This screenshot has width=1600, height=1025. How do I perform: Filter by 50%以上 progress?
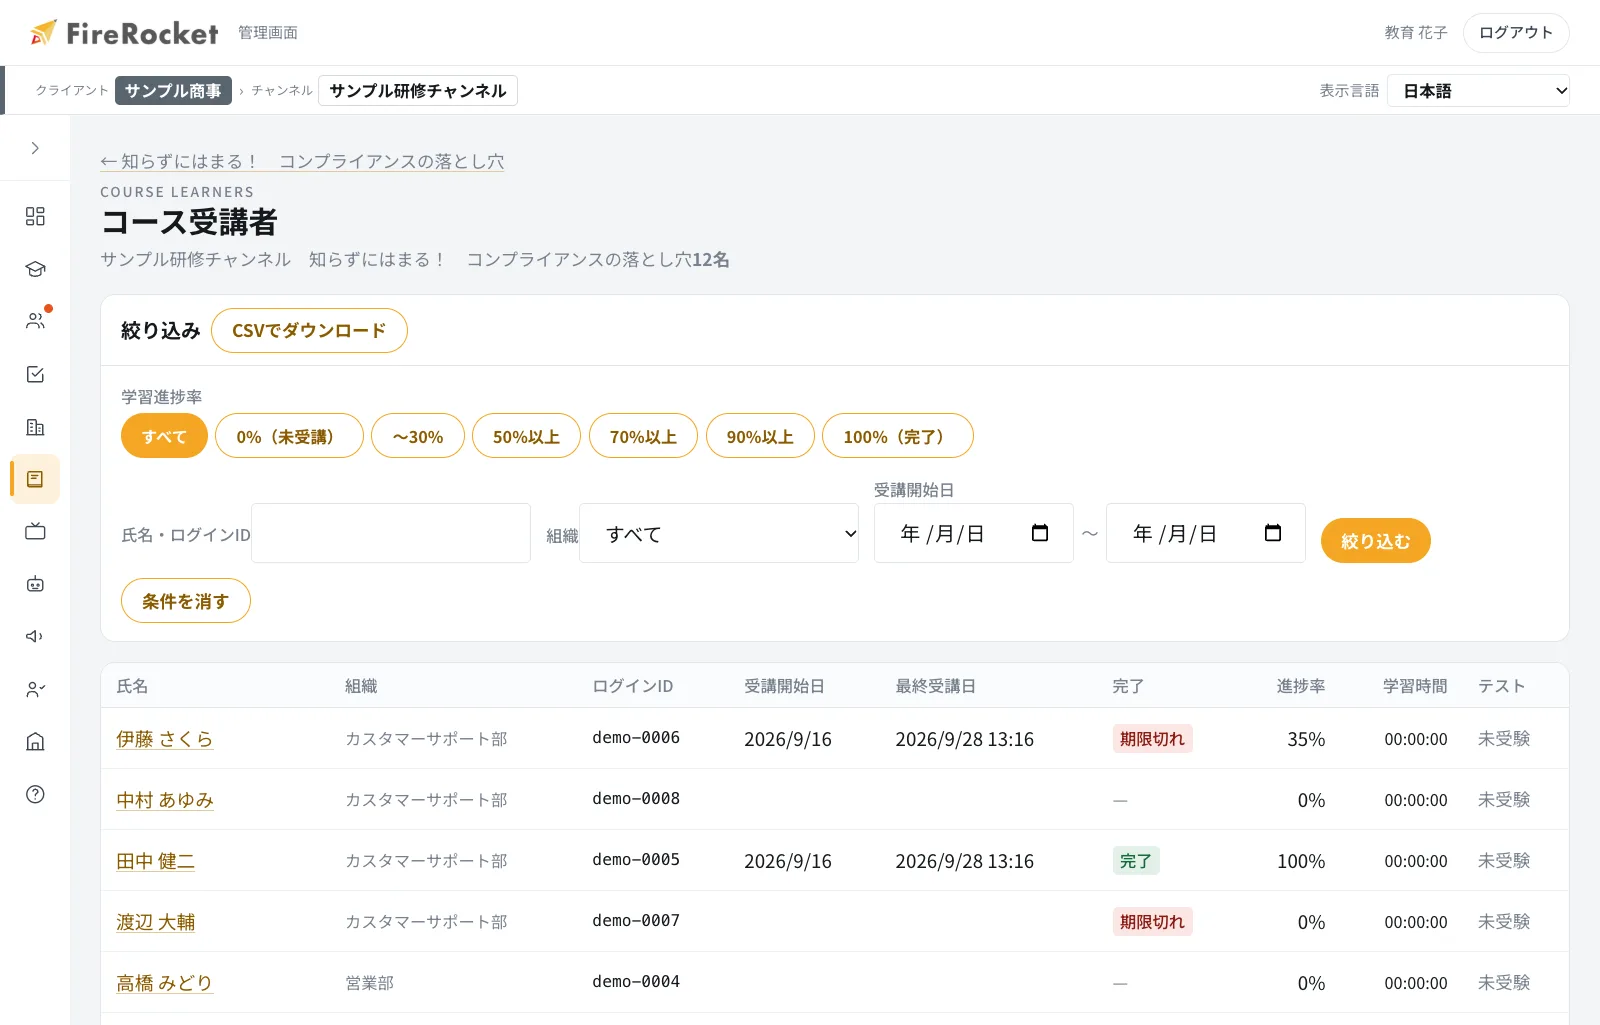(x=526, y=436)
